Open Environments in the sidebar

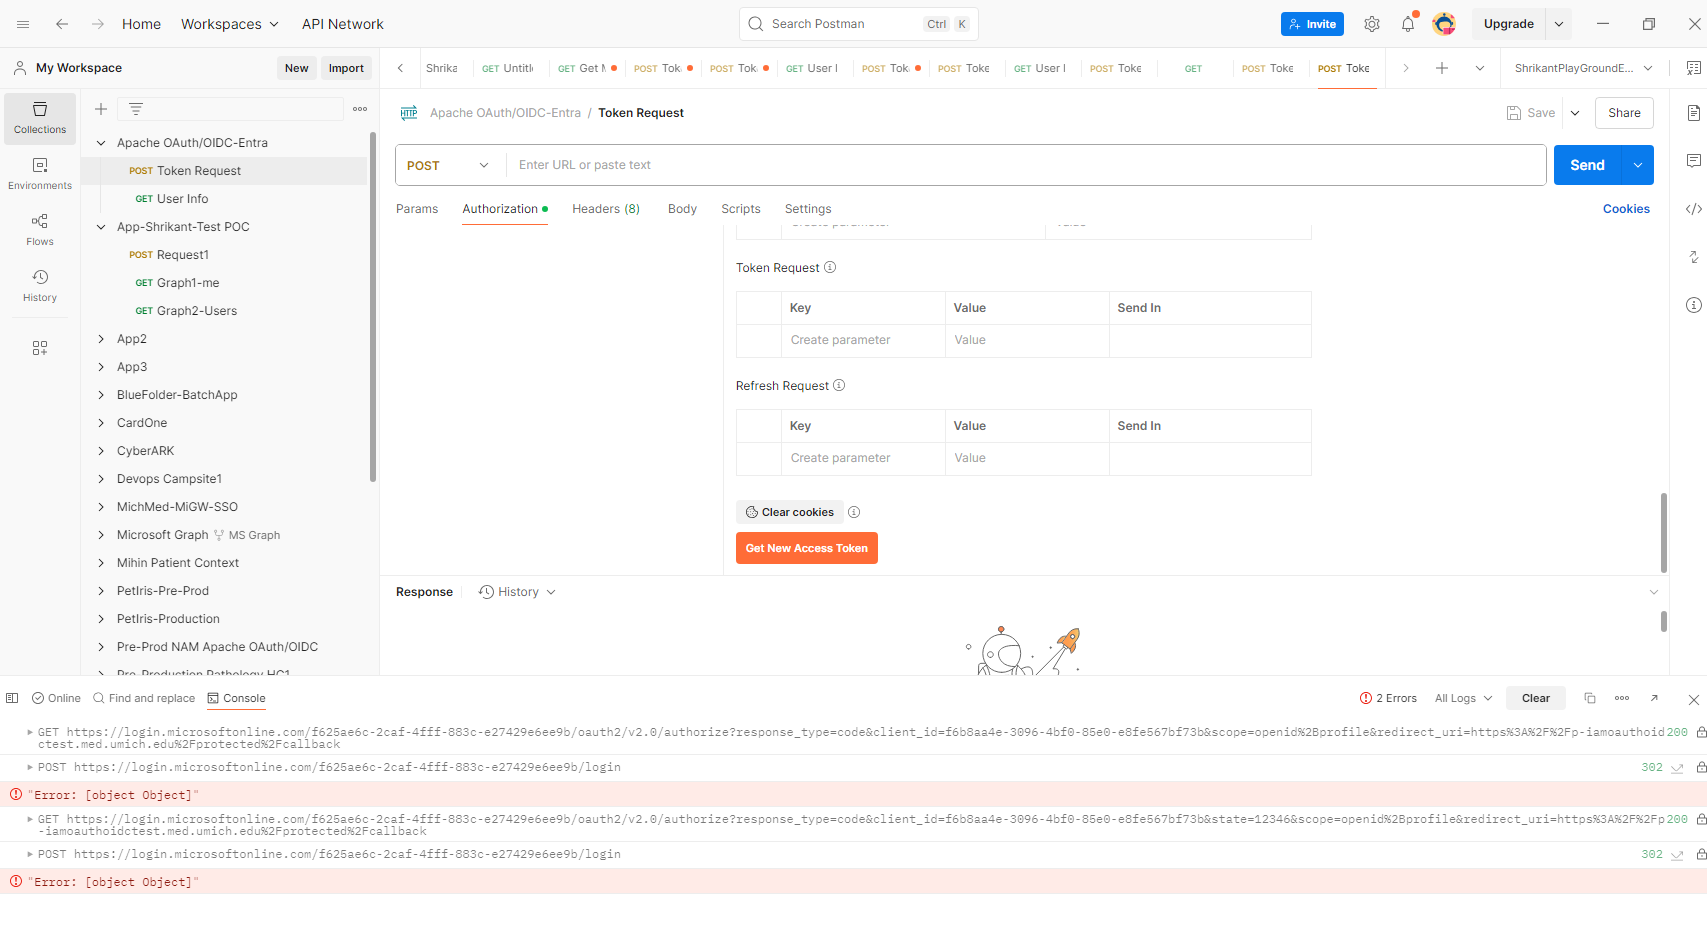pos(40,174)
